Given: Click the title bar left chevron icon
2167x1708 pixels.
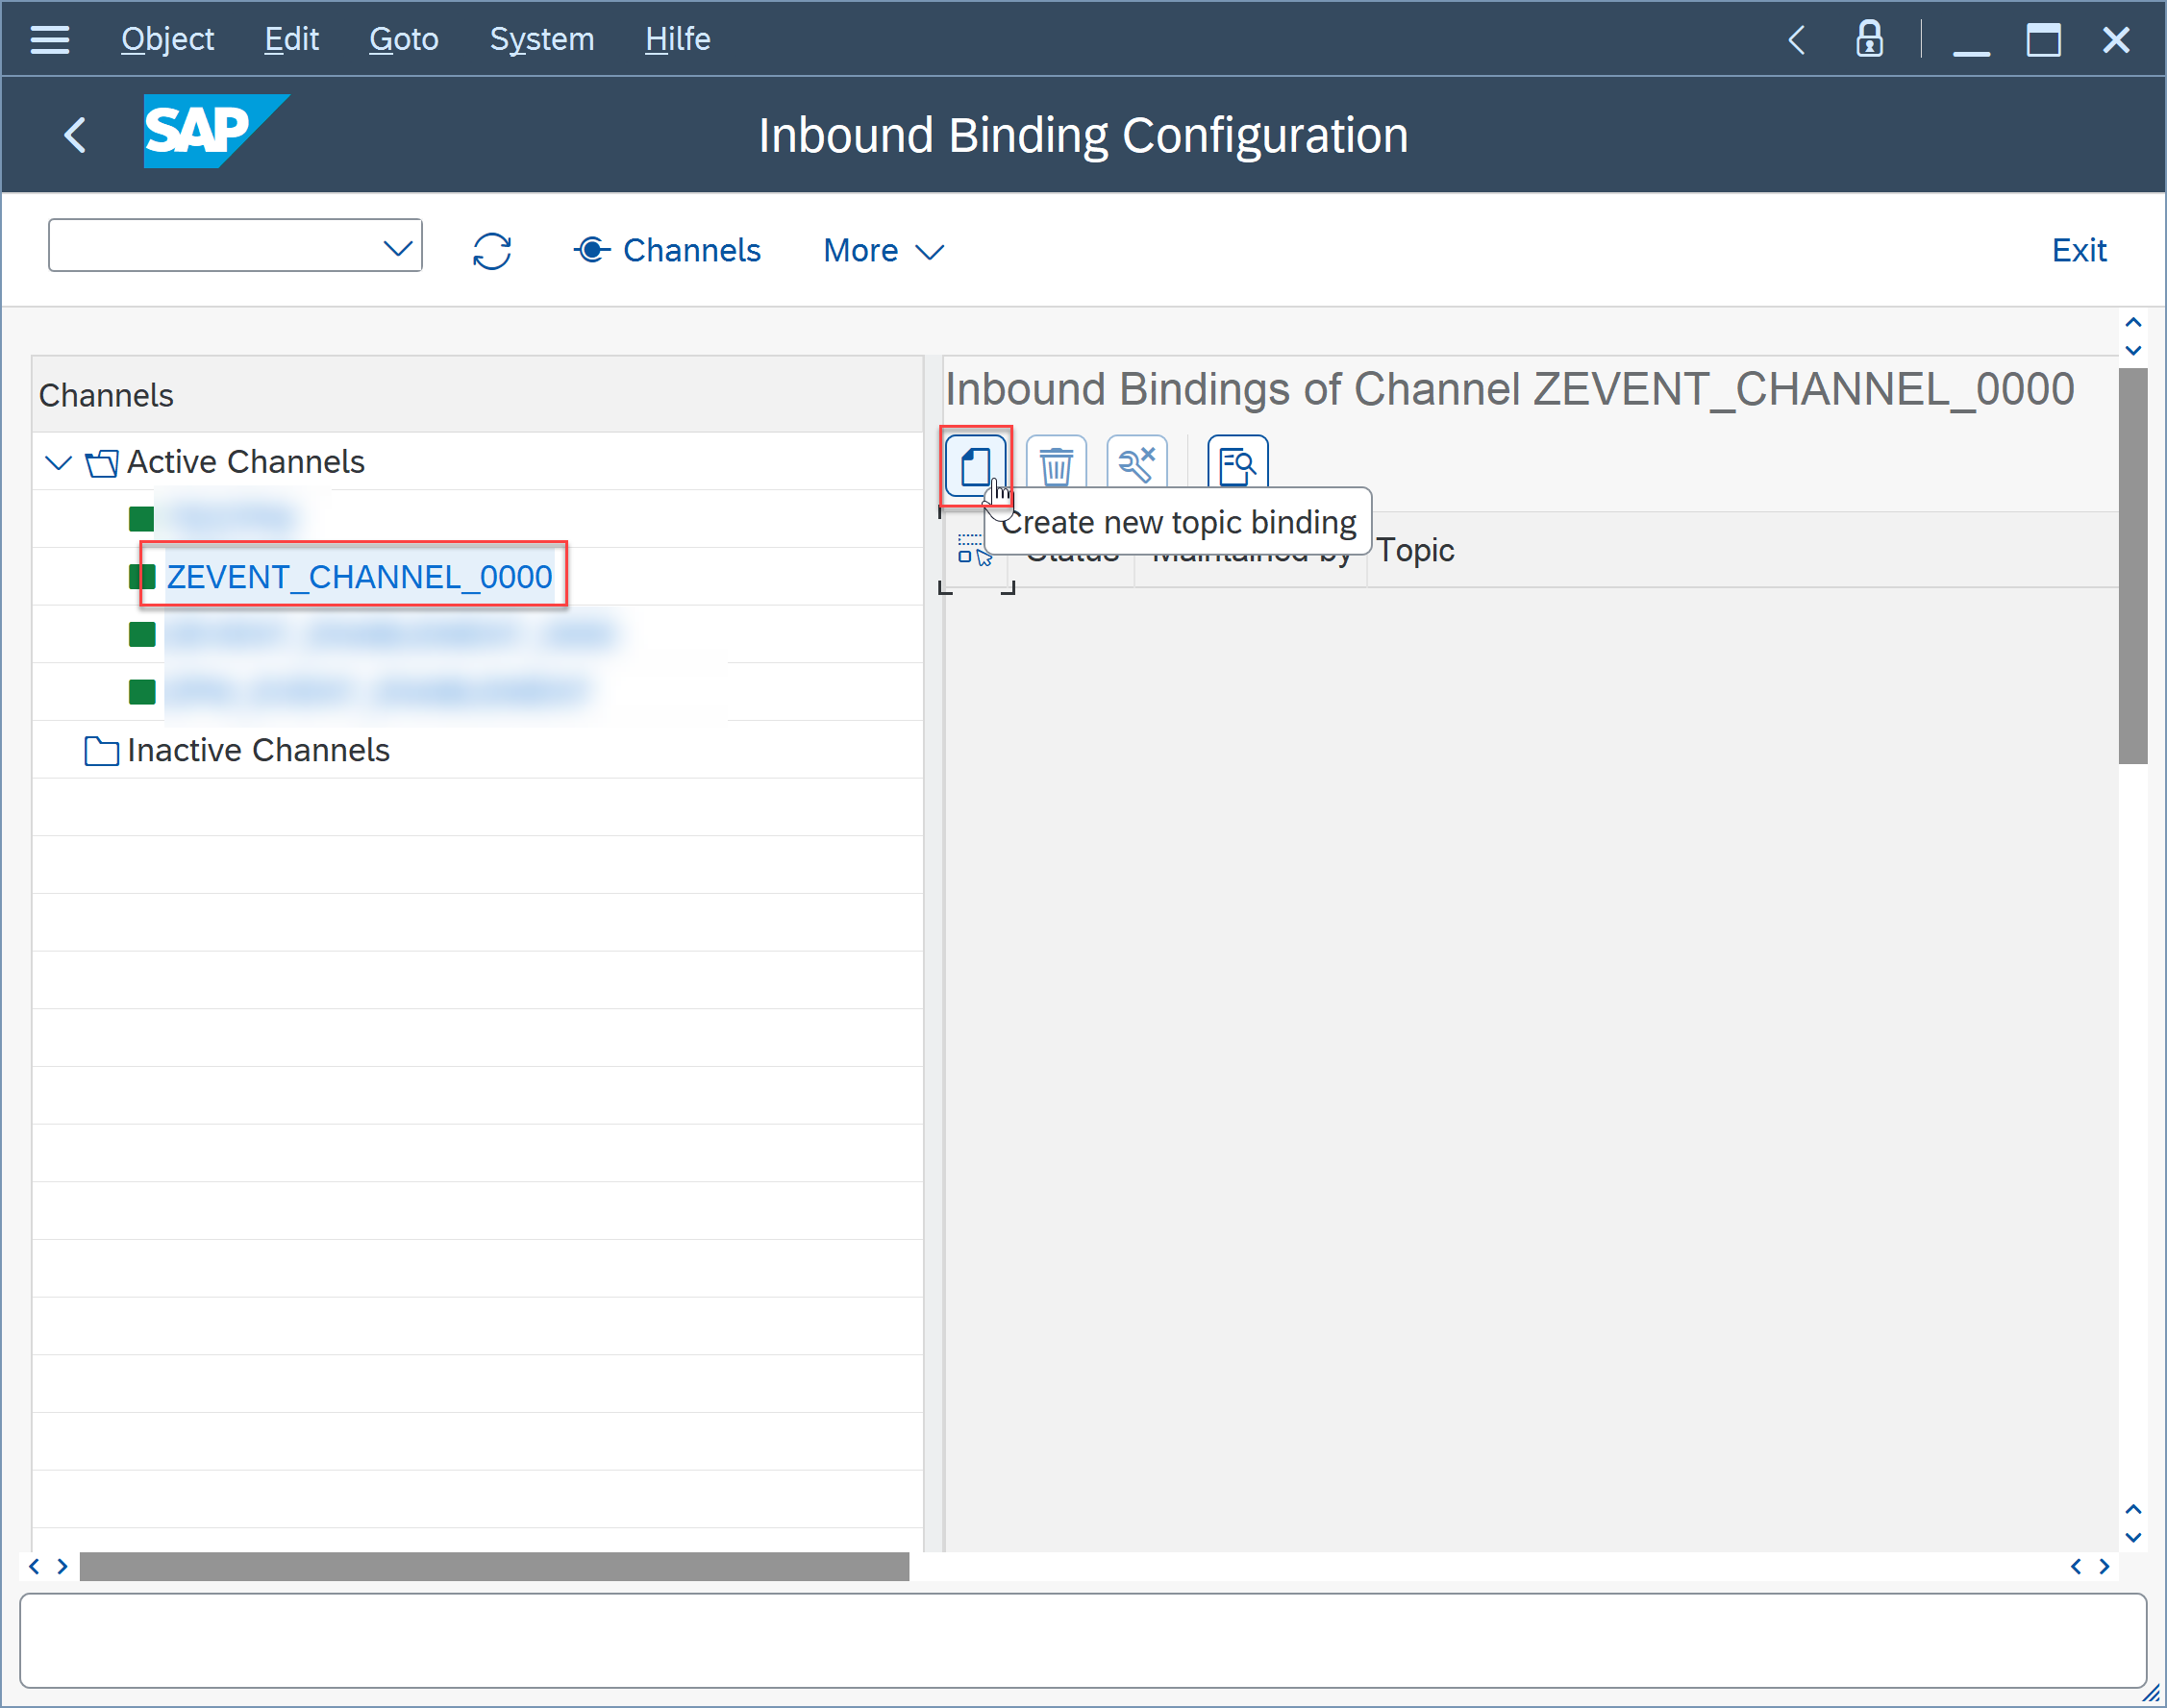Looking at the screenshot, I should 1796,40.
